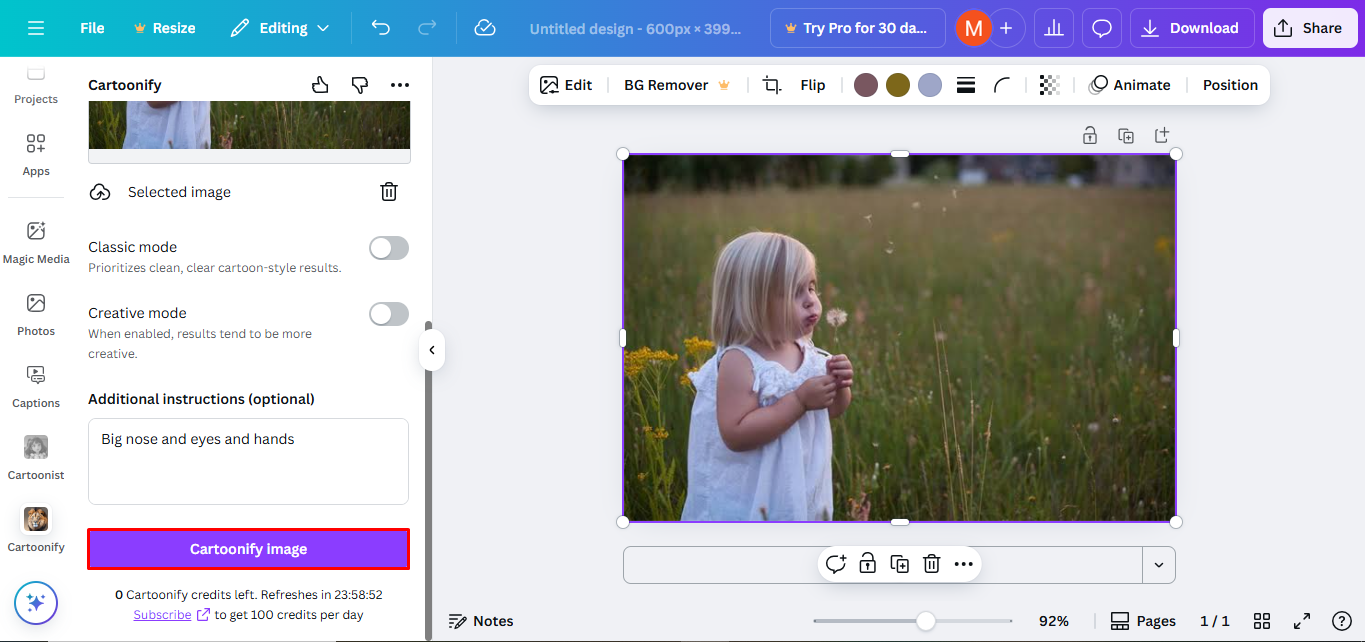Click the thumbs up on Cartoonify results
Screen dimensions: 1365x642
[x=319, y=85]
